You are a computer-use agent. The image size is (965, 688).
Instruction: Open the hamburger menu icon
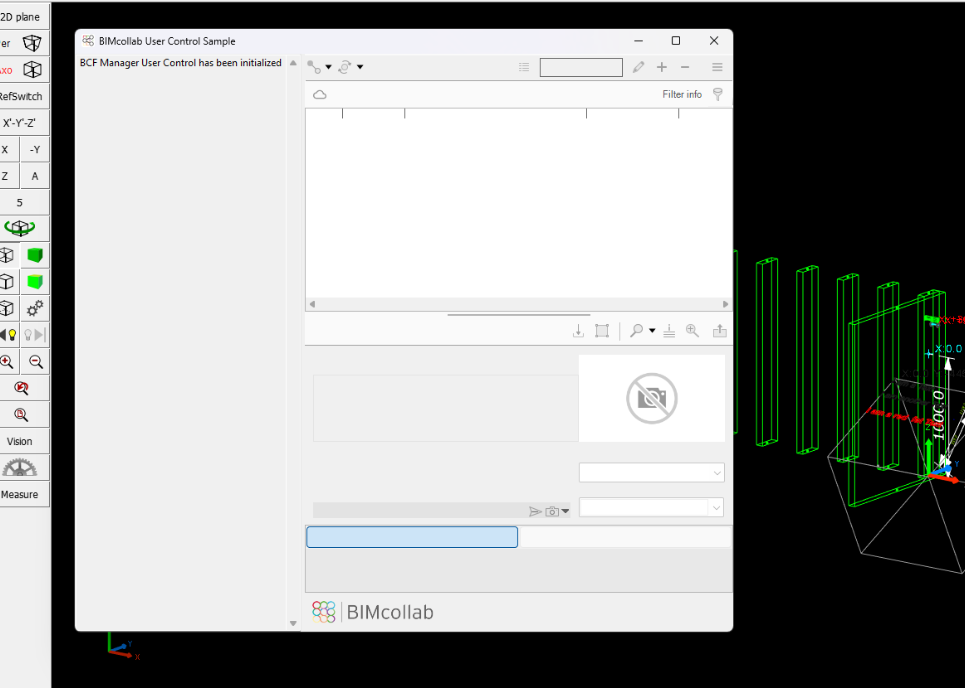tap(718, 67)
